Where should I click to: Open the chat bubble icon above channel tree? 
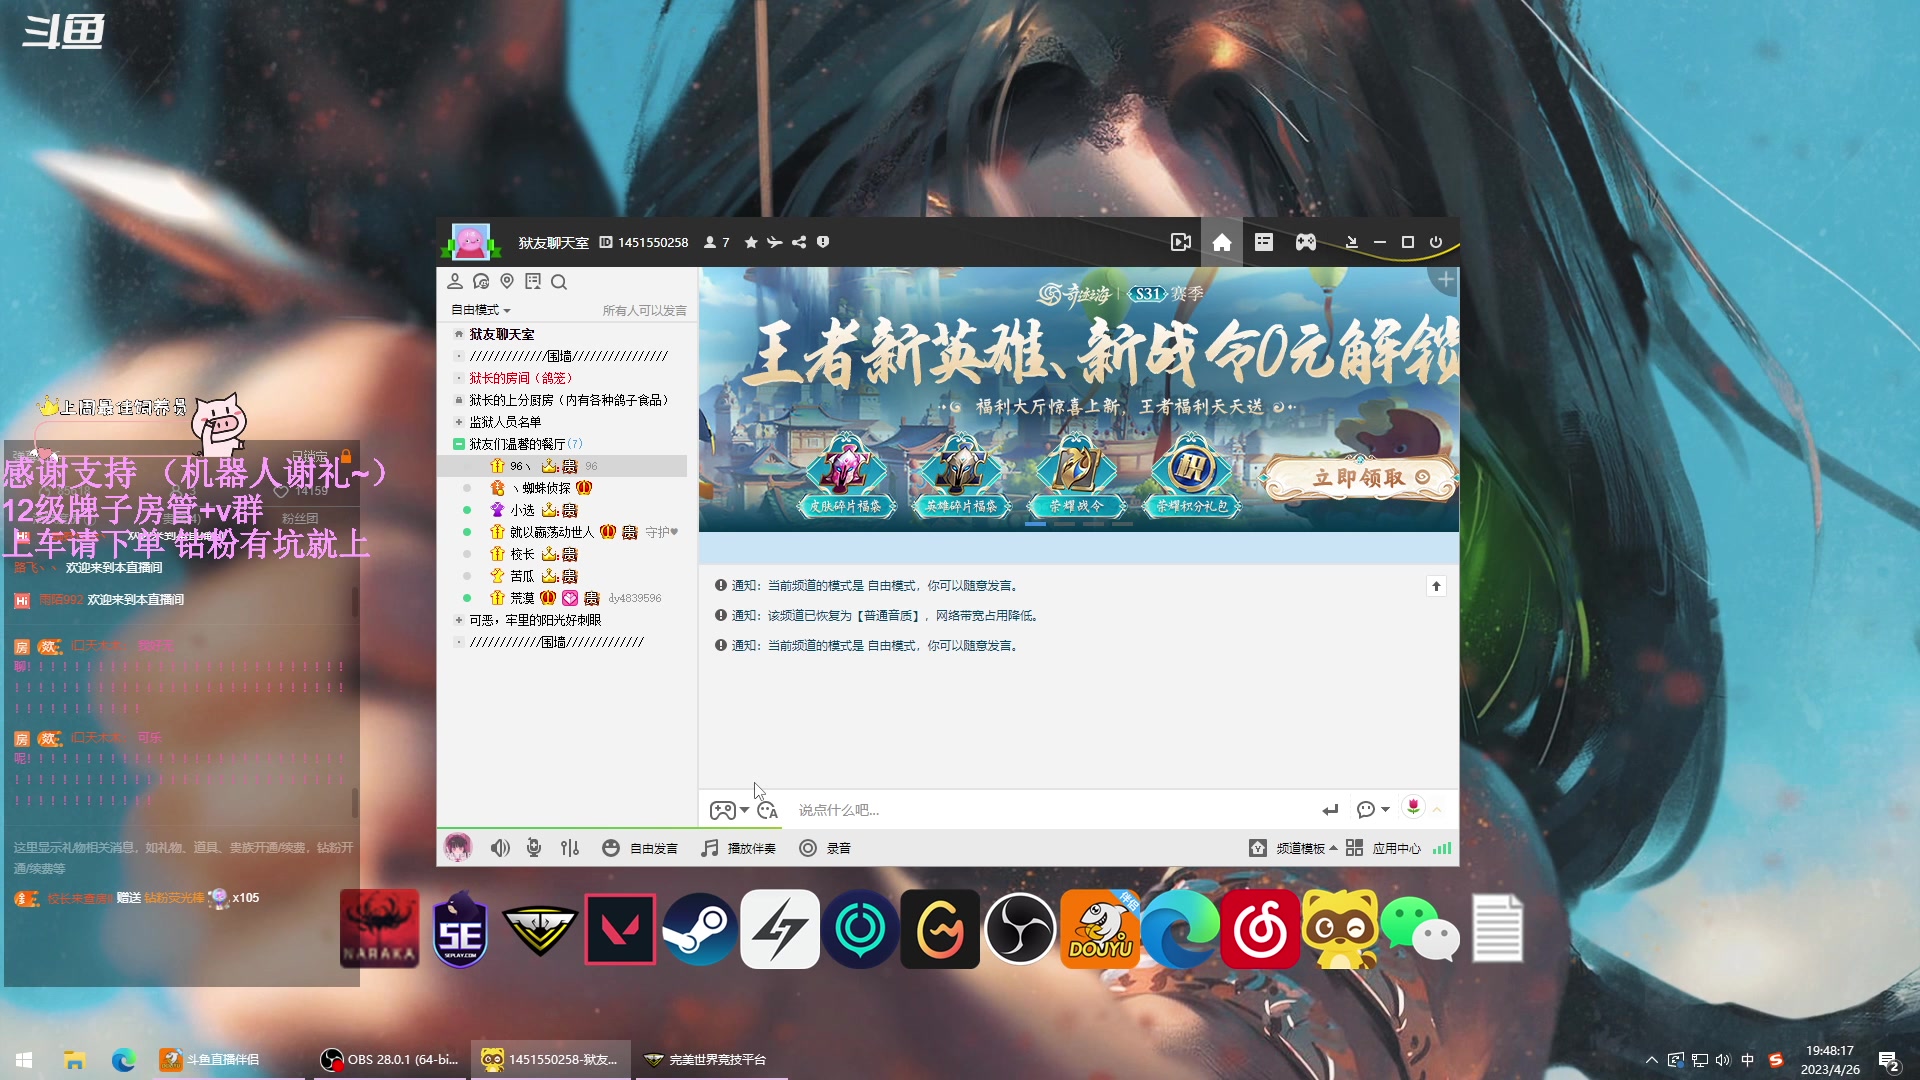click(481, 282)
